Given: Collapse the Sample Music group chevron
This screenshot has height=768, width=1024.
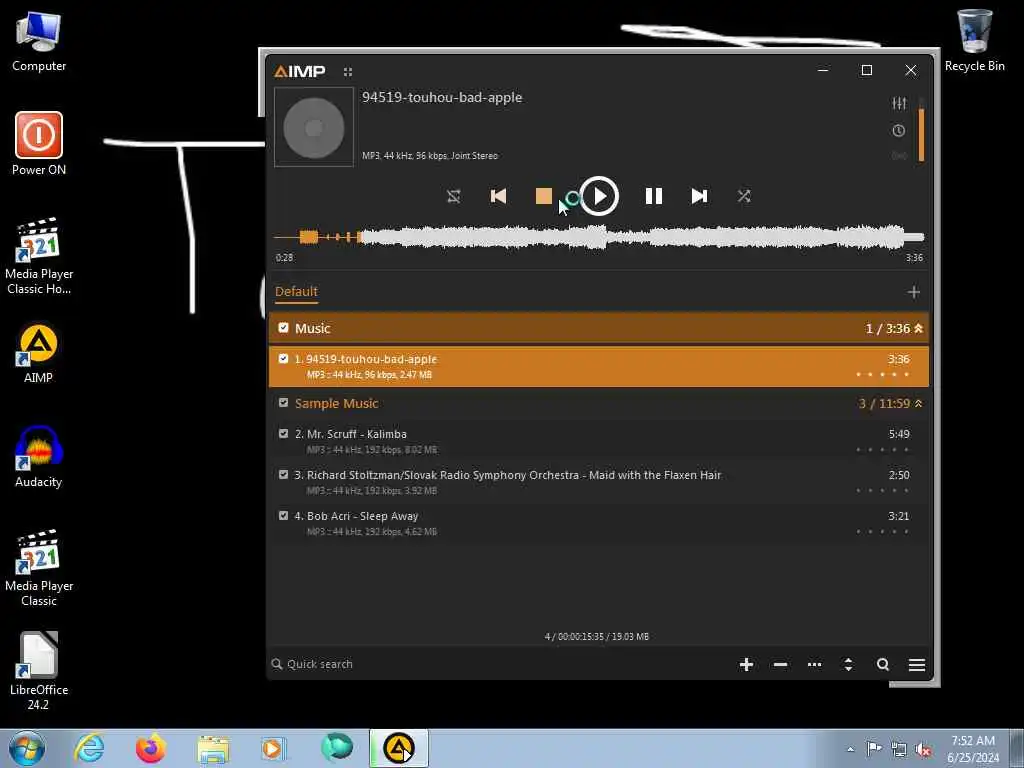Looking at the screenshot, I should pyautogui.click(x=919, y=404).
